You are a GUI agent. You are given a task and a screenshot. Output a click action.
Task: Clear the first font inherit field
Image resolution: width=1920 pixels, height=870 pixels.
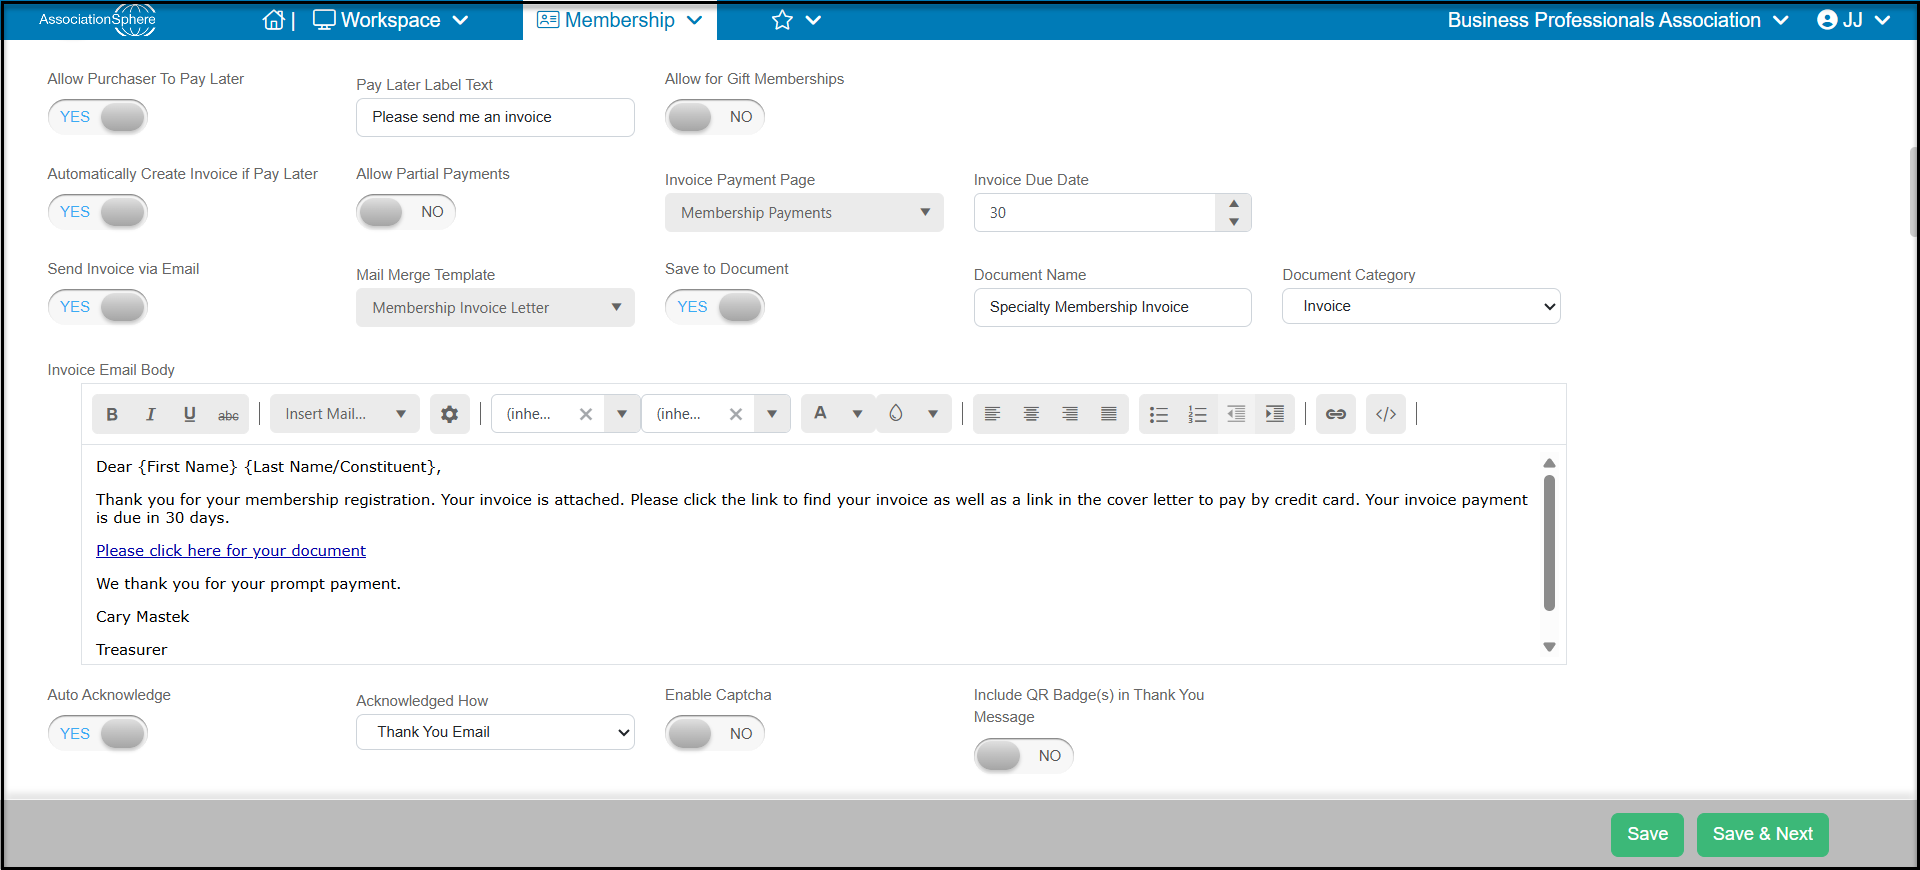pos(586,414)
